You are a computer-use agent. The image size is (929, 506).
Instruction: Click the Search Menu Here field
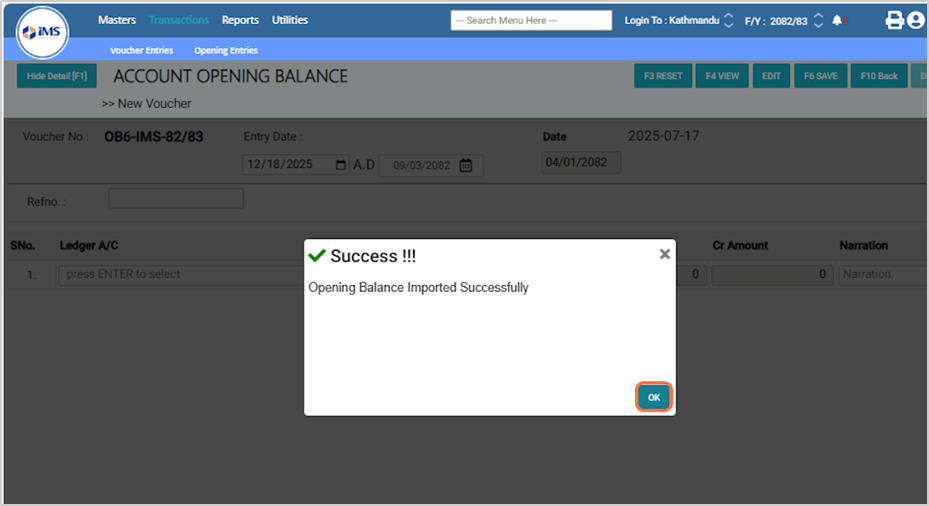[531, 21]
